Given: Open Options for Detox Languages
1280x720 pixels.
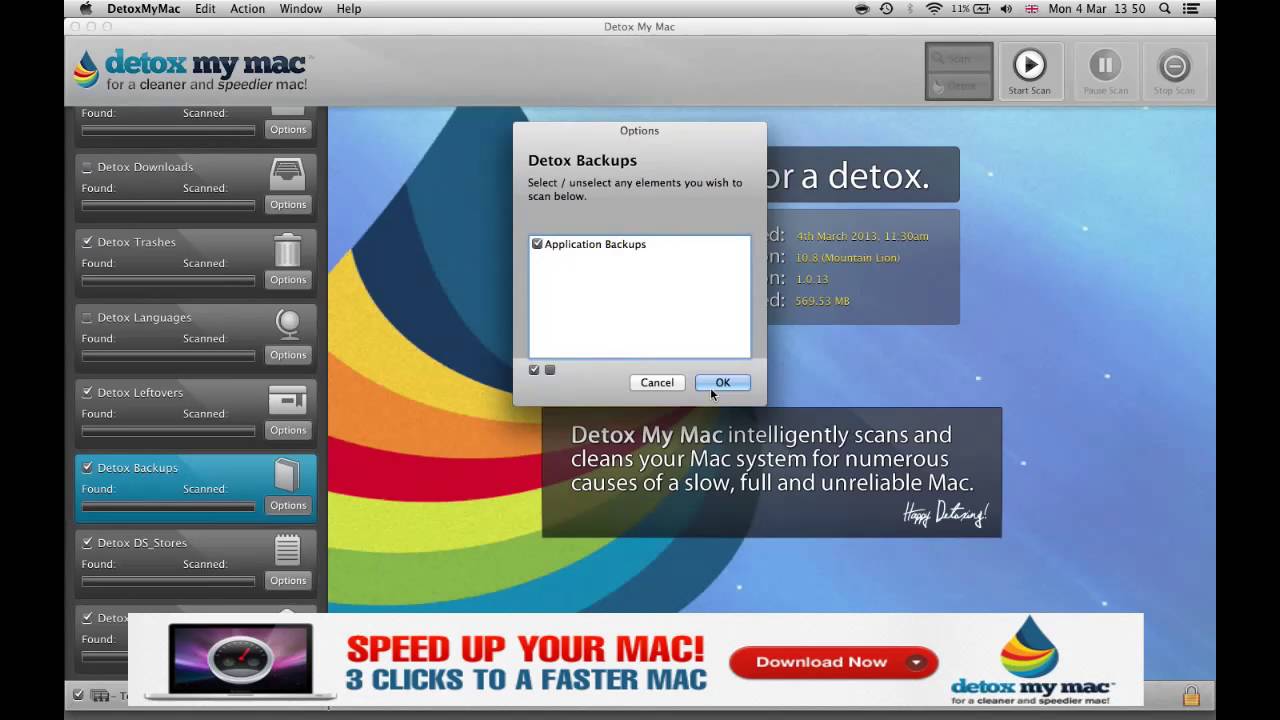Looking at the screenshot, I should pyautogui.click(x=288, y=355).
